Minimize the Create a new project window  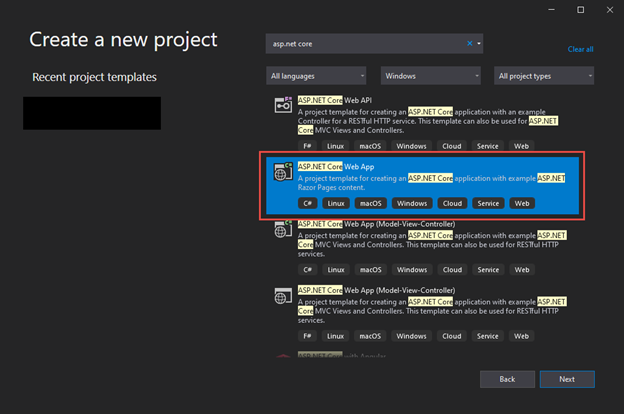pyautogui.click(x=551, y=10)
